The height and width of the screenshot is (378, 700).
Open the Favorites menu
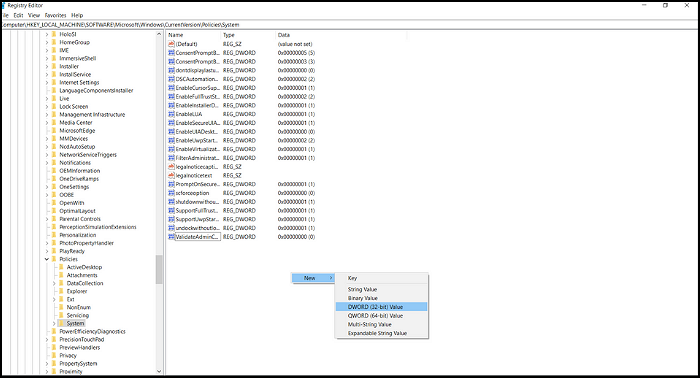55,15
